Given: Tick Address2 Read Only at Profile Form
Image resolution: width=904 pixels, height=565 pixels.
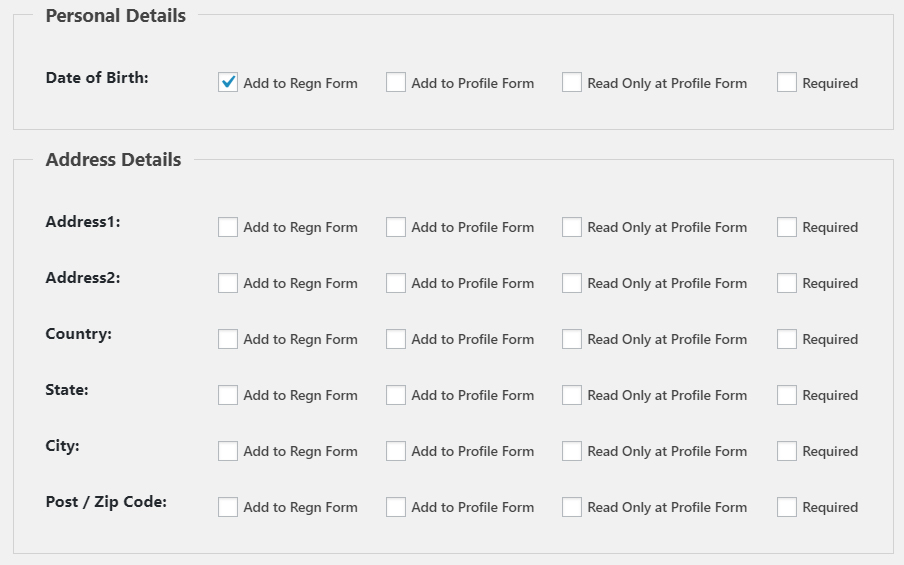Looking at the screenshot, I should (x=571, y=283).
